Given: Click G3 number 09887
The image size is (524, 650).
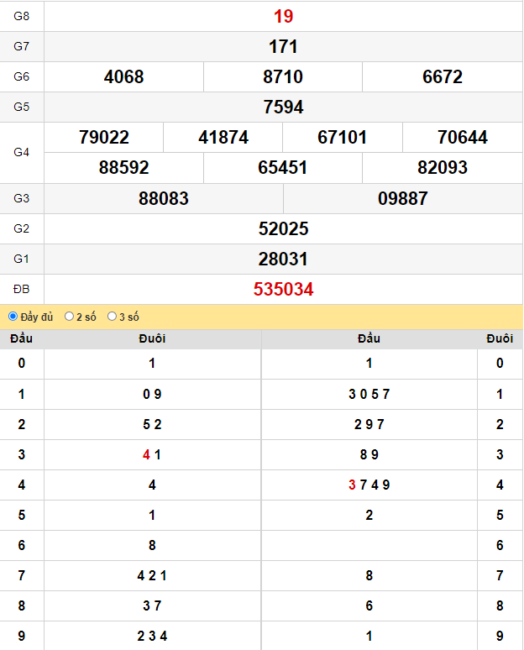Looking at the screenshot, I should pyautogui.click(x=403, y=198).
